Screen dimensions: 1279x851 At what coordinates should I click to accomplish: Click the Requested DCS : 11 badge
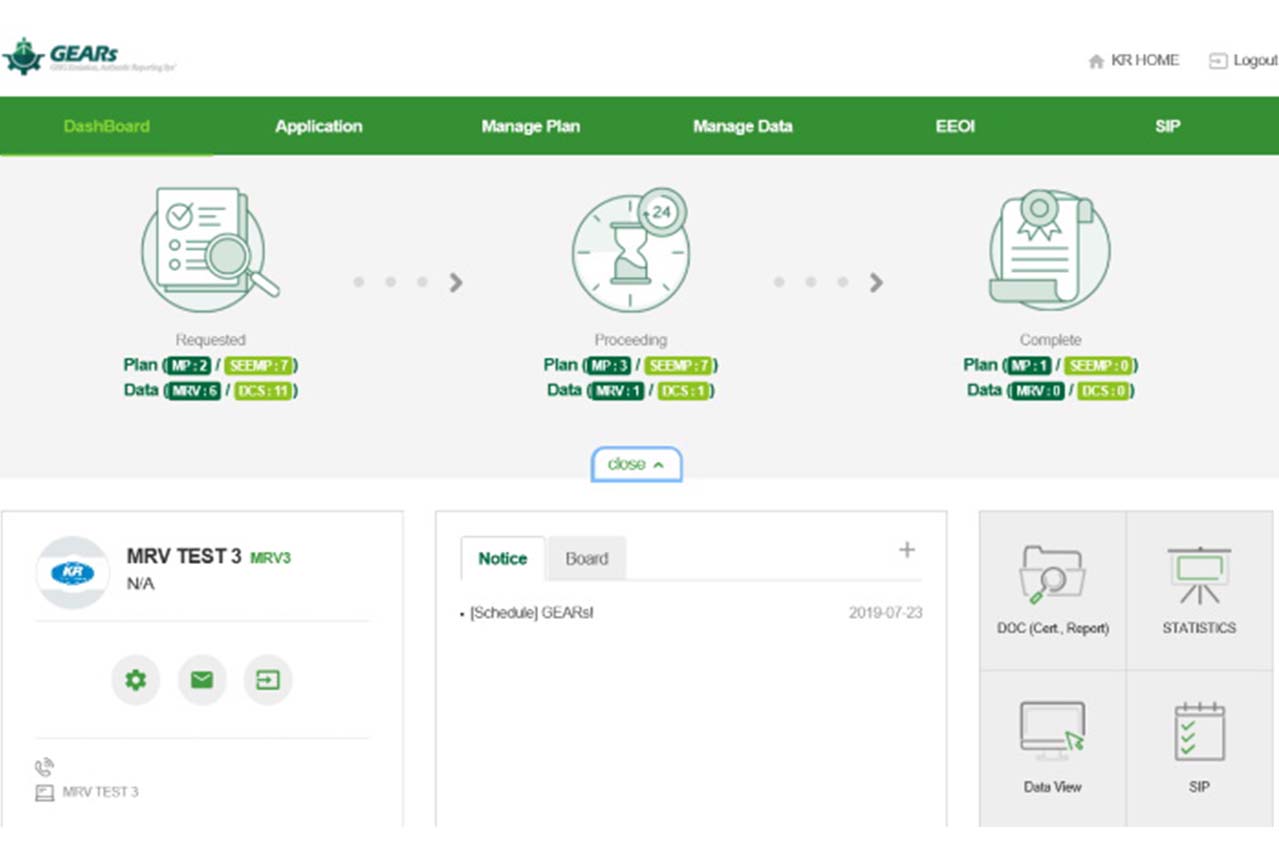point(263,391)
